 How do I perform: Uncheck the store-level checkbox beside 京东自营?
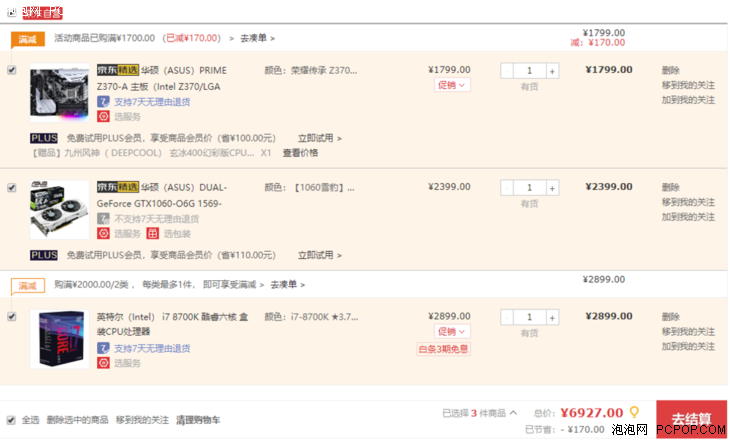pyautogui.click(x=12, y=13)
